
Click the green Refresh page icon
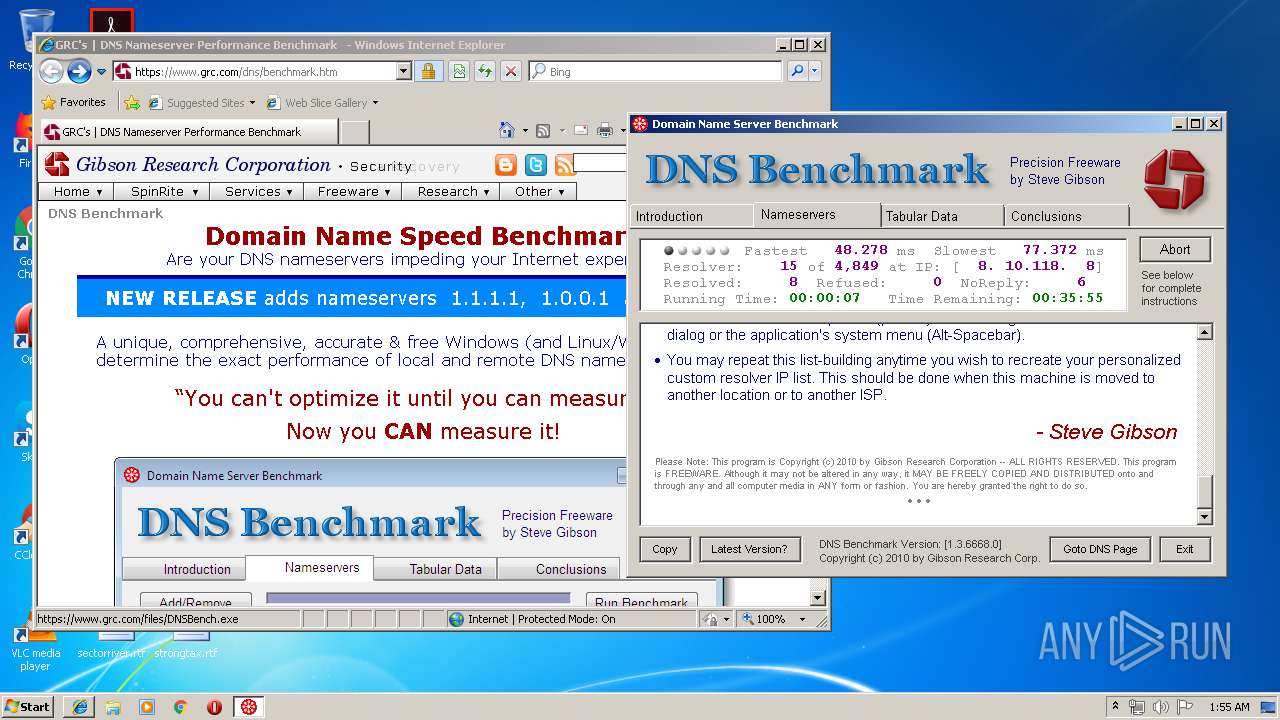[x=485, y=71]
